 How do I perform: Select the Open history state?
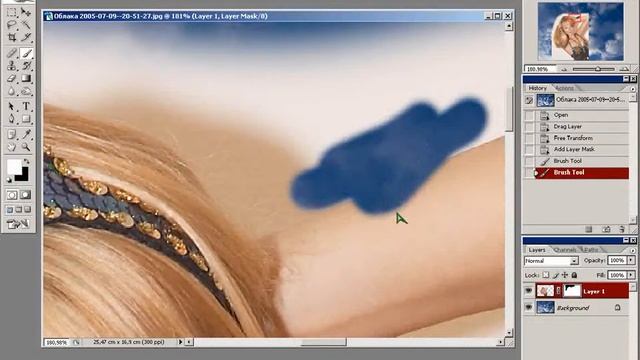click(582, 116)
